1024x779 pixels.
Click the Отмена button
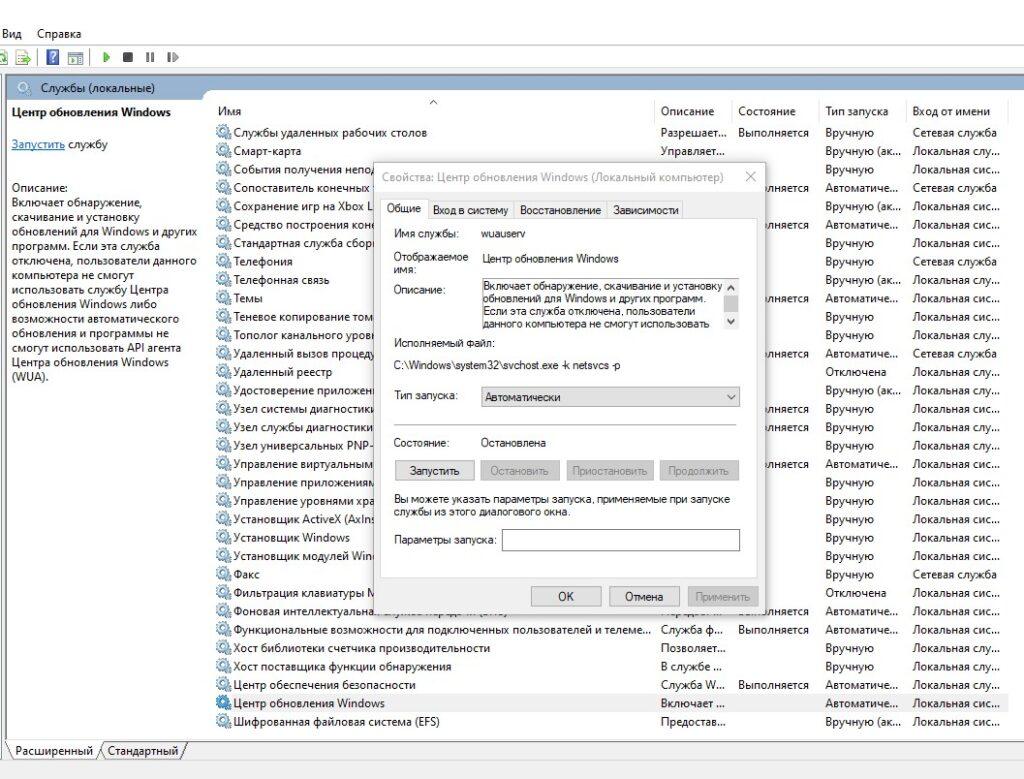[644, 596]
